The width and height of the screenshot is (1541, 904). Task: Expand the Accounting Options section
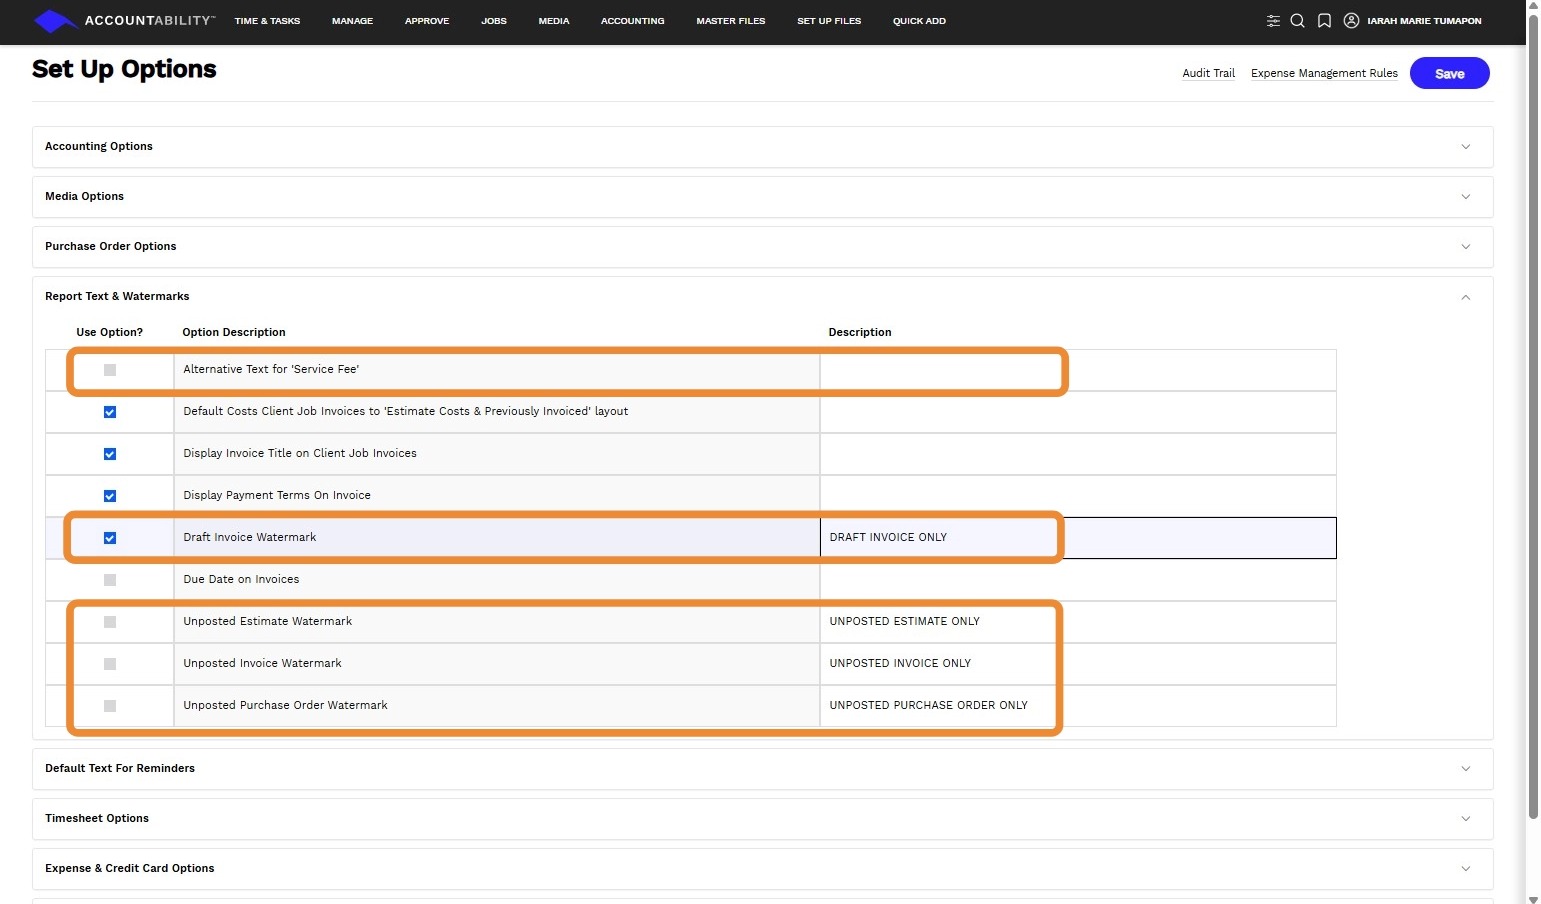coord(1465,147)
